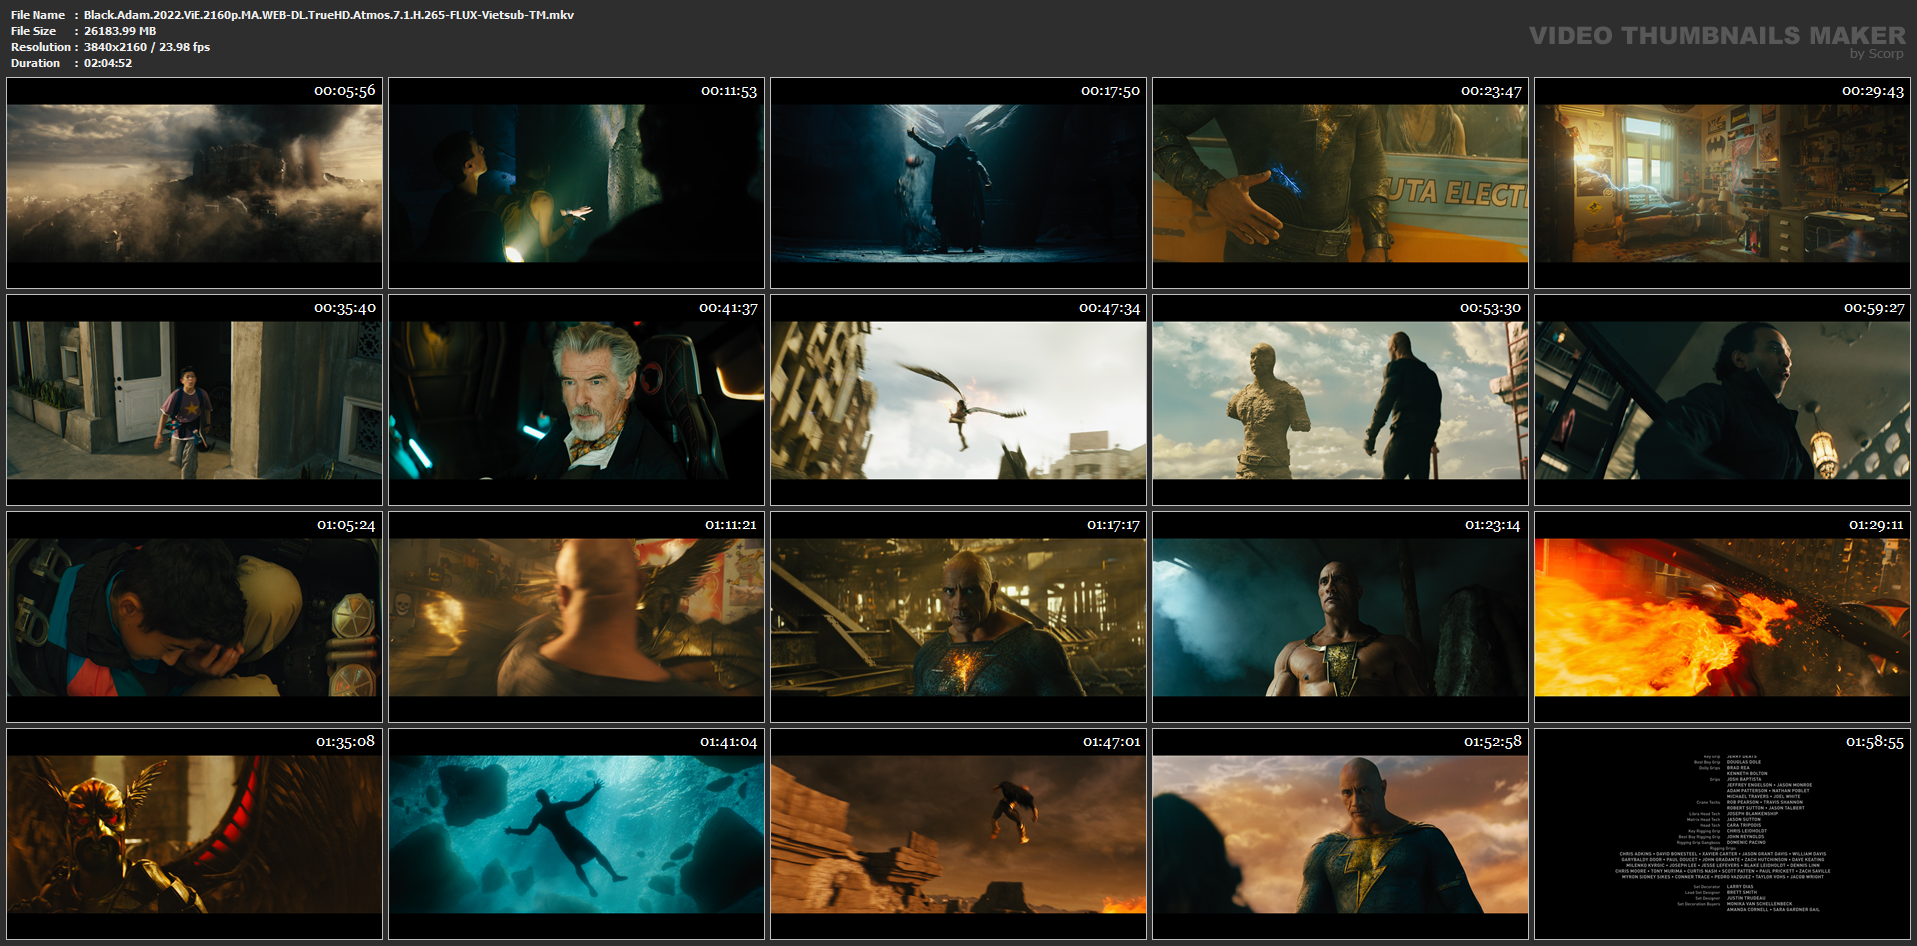Screen dimensions: 1917x946
Task: Click the file name Black.Adam.2022 text
Action: 329,15
